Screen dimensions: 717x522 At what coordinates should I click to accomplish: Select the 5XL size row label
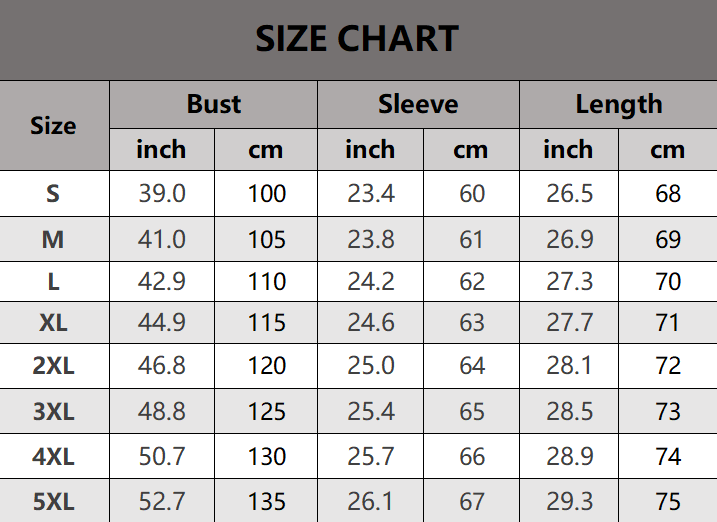tap(53, 501)
